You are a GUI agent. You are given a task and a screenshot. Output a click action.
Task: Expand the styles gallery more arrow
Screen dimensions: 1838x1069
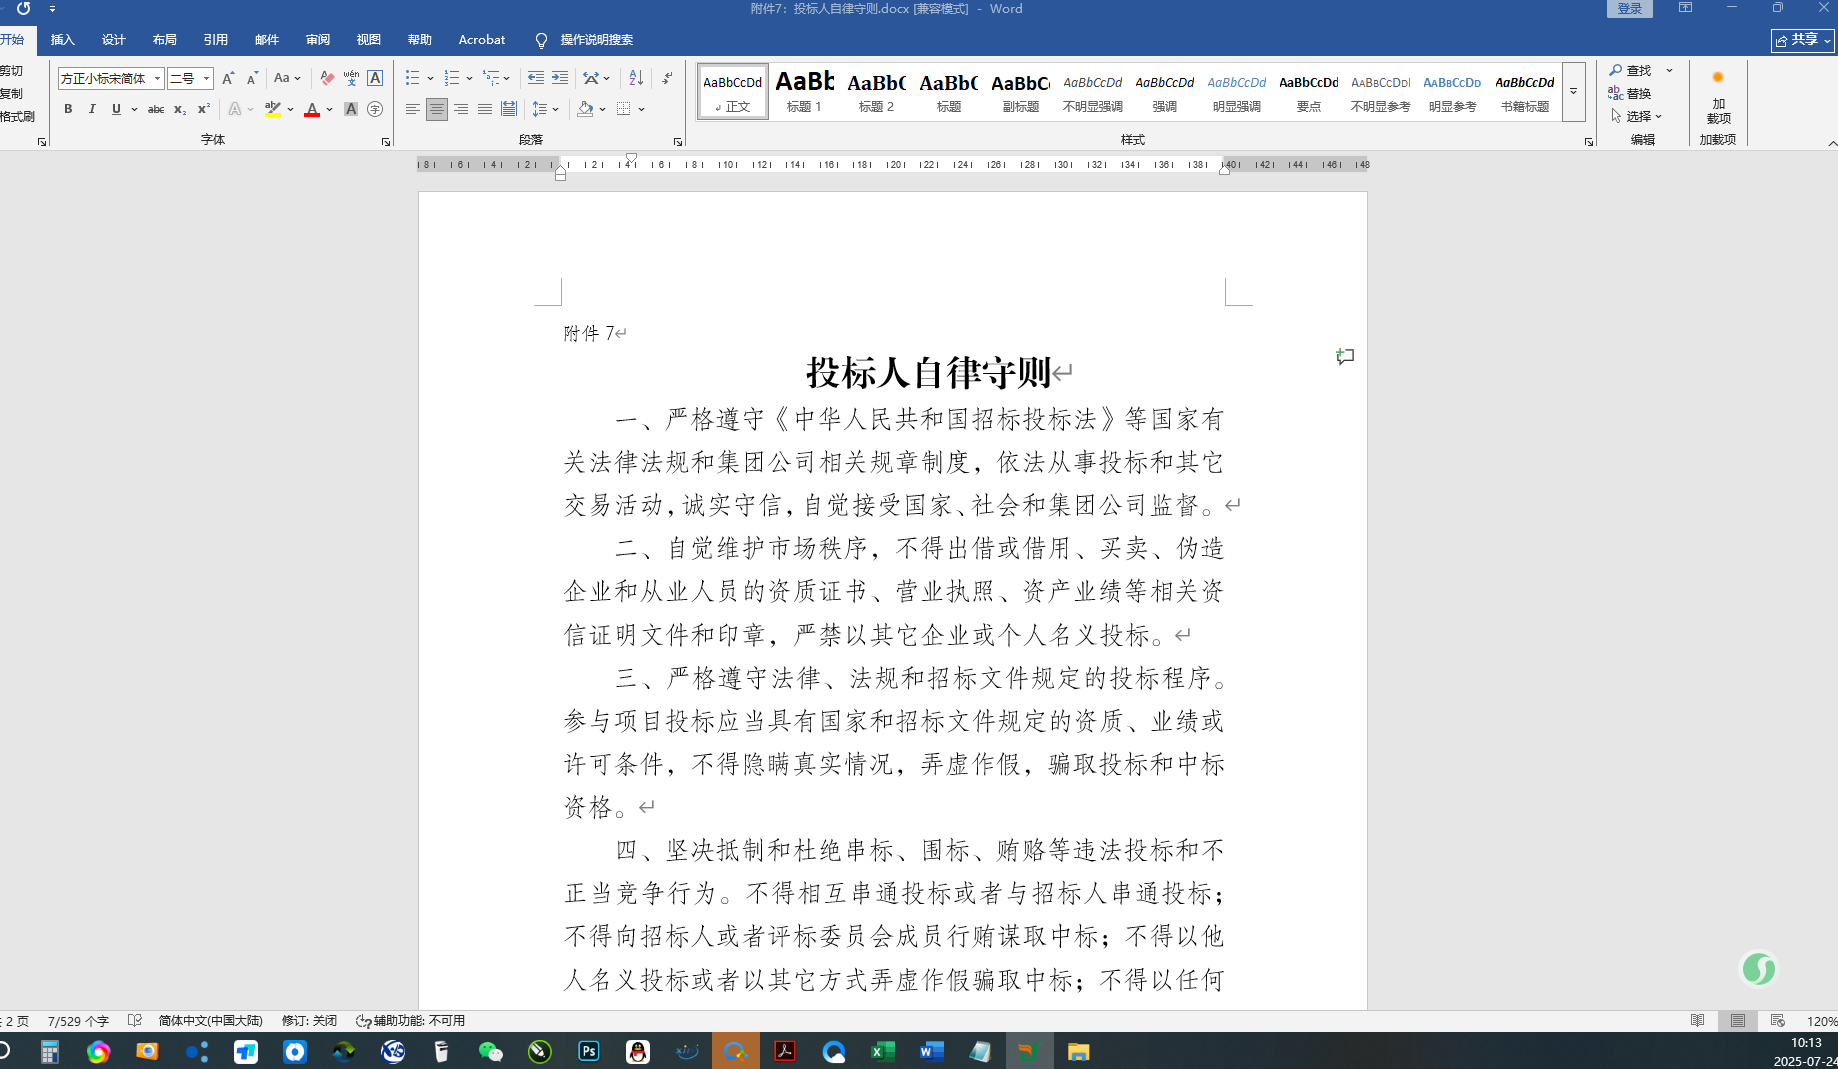[1573, 92]
